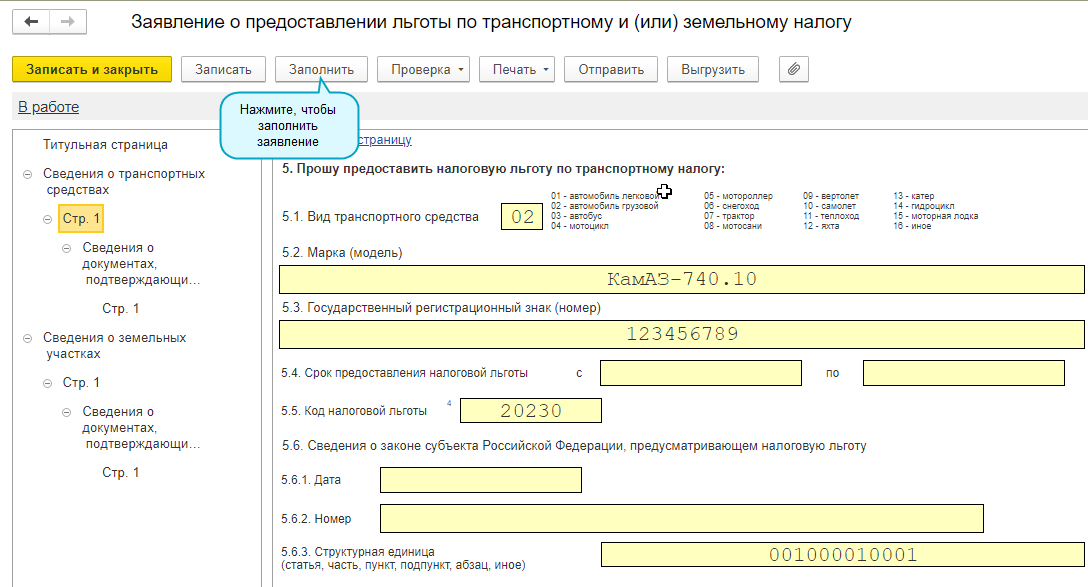Image resolution: width=1088 pixels, height=587 pixels.
Task: Click Заполнить to fill the statement
Action: tap(321, 69)
